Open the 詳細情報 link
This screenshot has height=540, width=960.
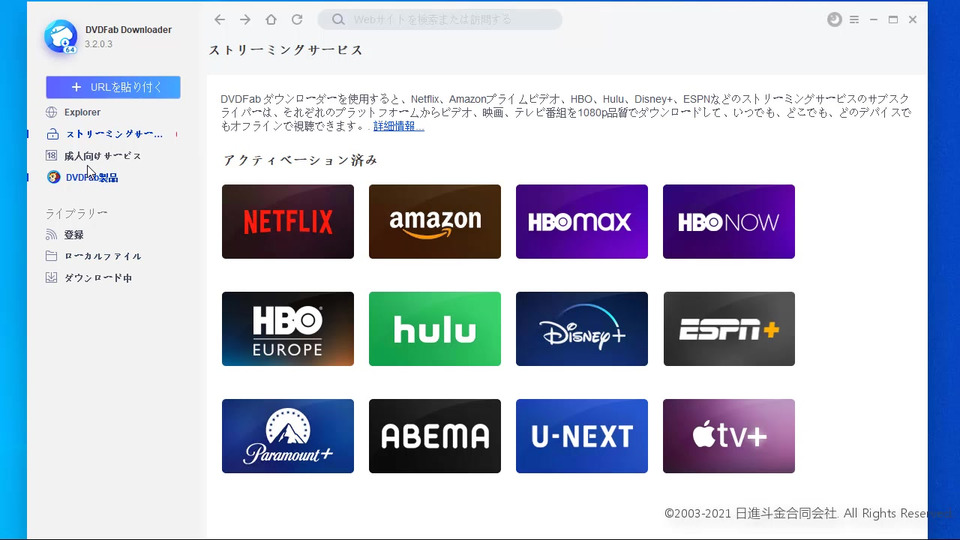399,126
